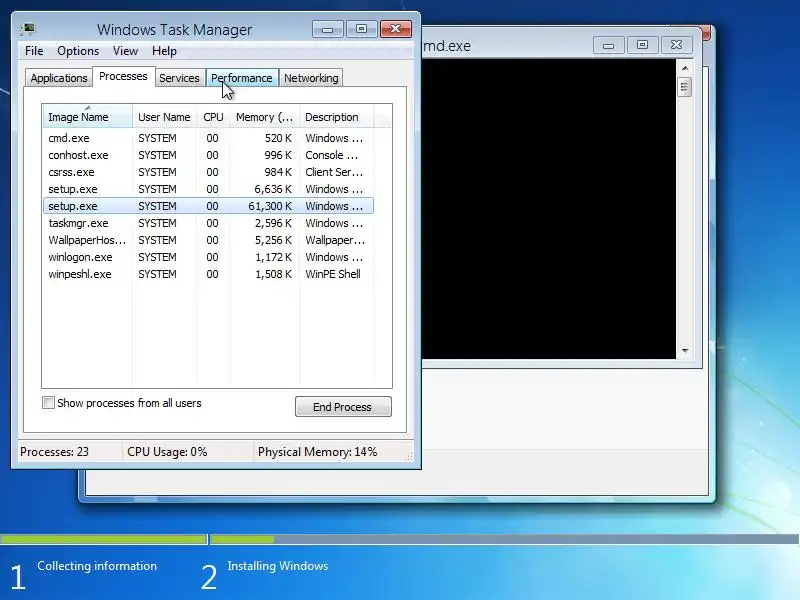Sort processes by CPU column
The image size is (800, 600).
[213, 117]
